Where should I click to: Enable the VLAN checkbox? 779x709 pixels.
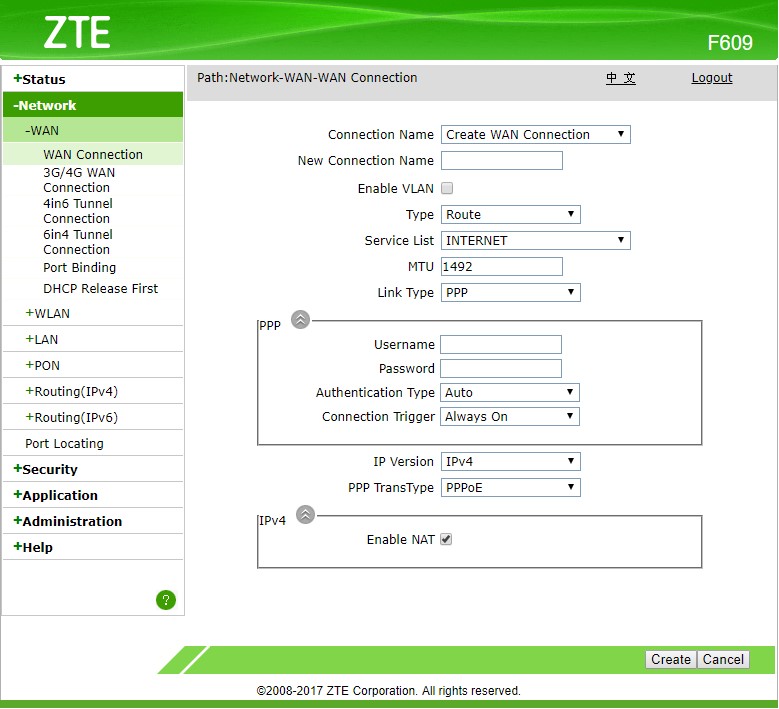click(x=447, y=188)
